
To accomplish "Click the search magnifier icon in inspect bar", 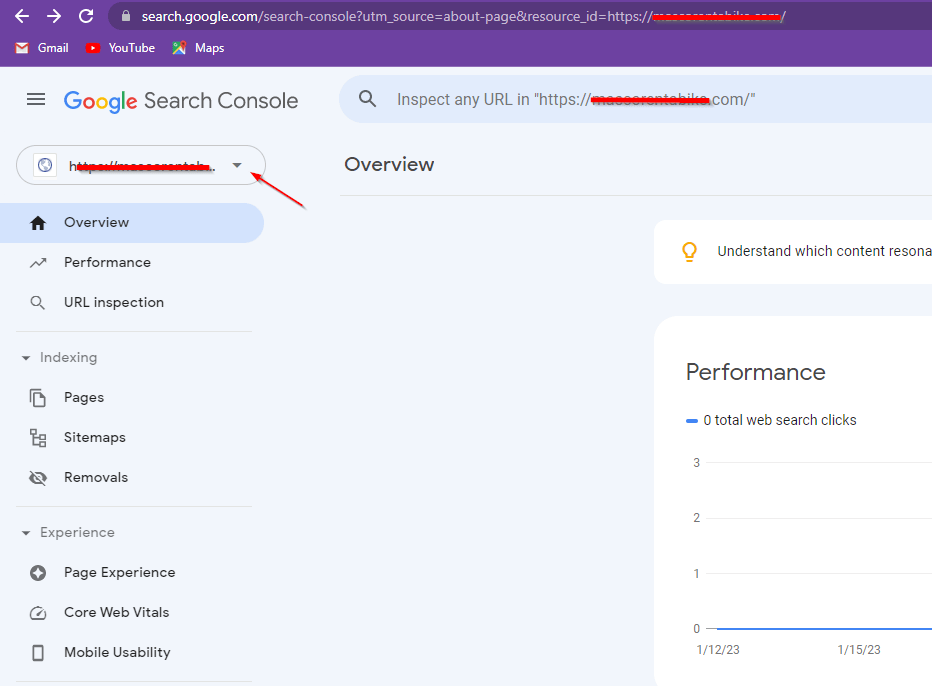I will tap(368, 99).
